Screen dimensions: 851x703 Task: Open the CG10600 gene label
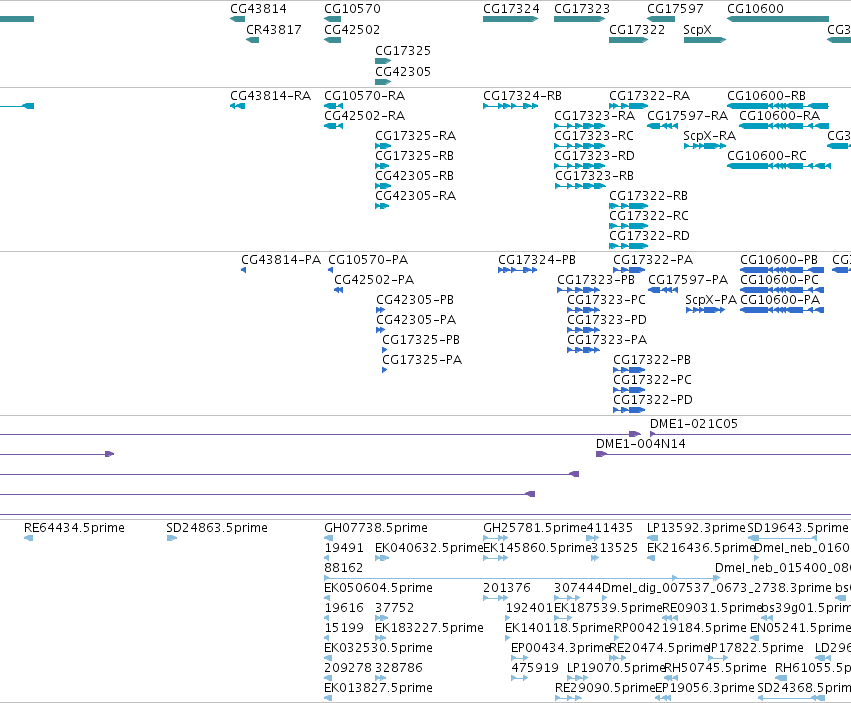755,9
